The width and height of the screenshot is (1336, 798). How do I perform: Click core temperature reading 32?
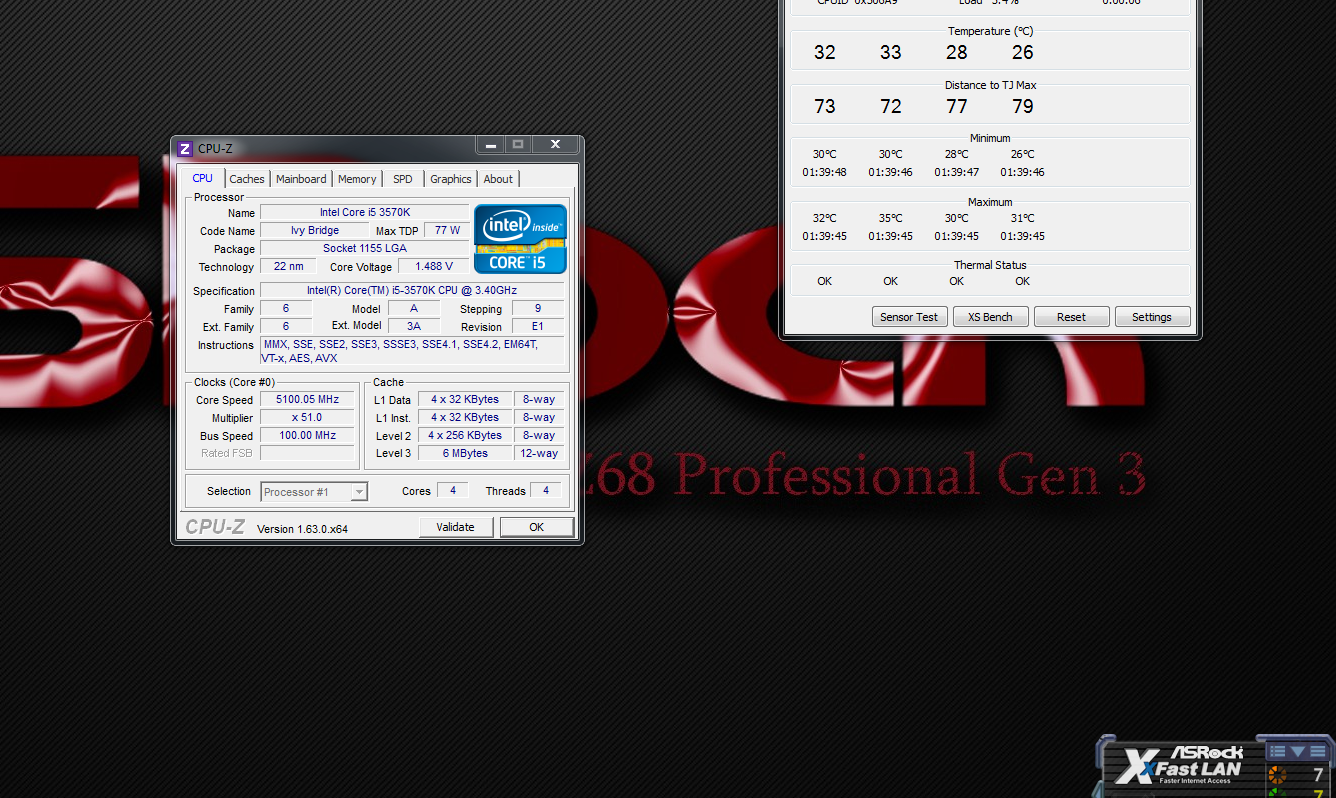pos(825,52)
